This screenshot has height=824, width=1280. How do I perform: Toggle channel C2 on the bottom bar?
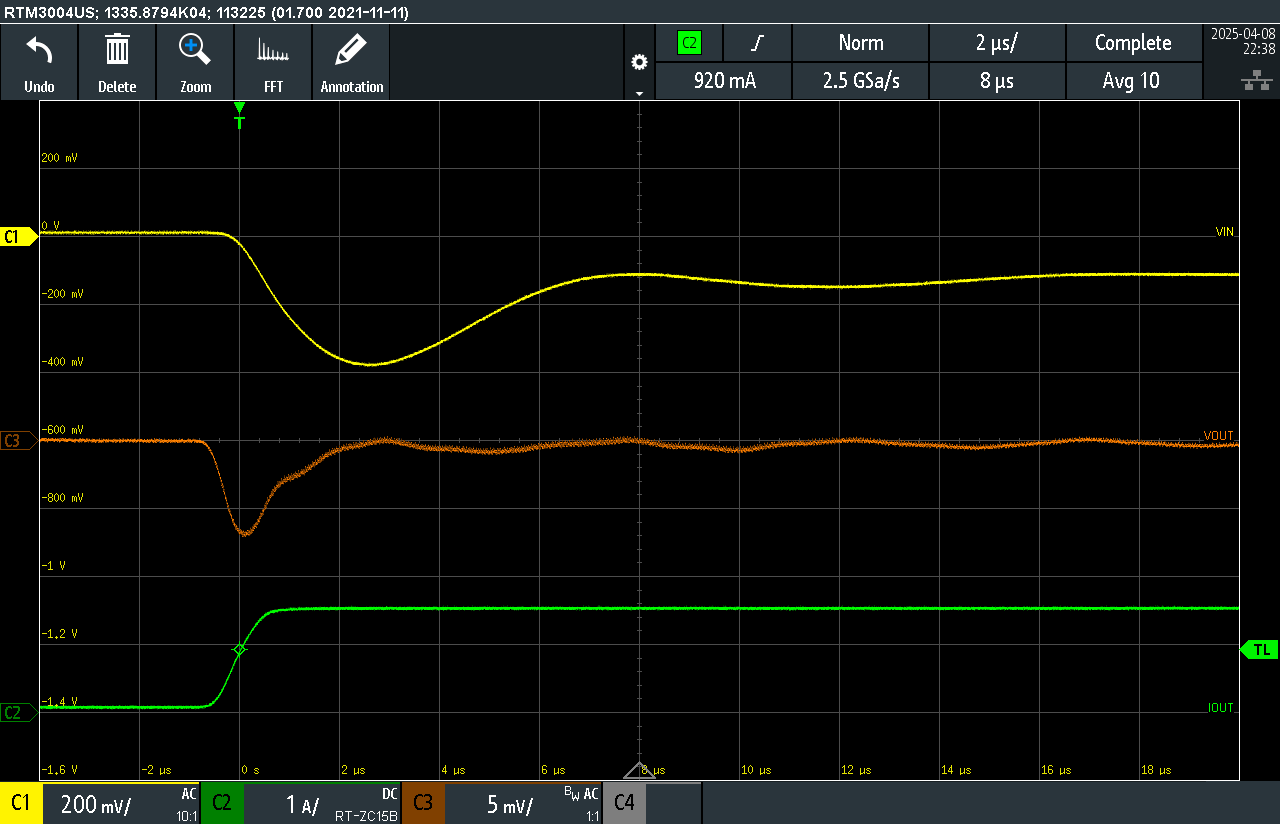222,803
